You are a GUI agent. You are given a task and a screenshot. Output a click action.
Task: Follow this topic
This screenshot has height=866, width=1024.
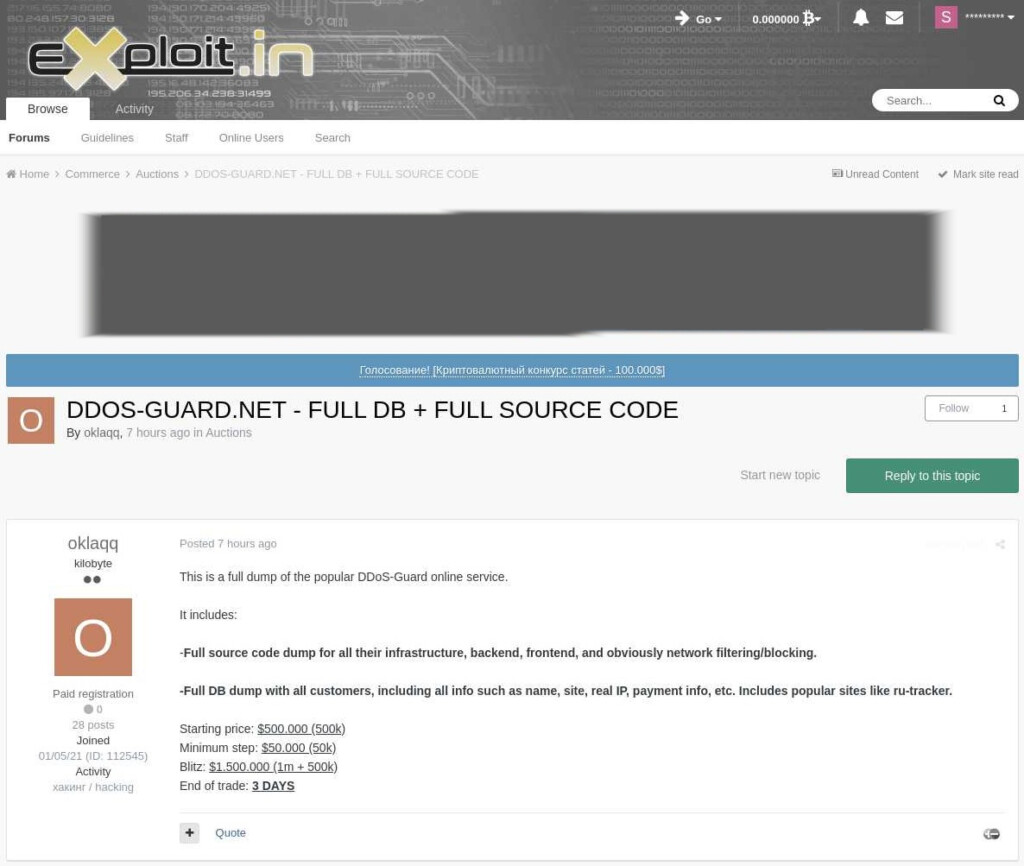[x=971, y=408]
